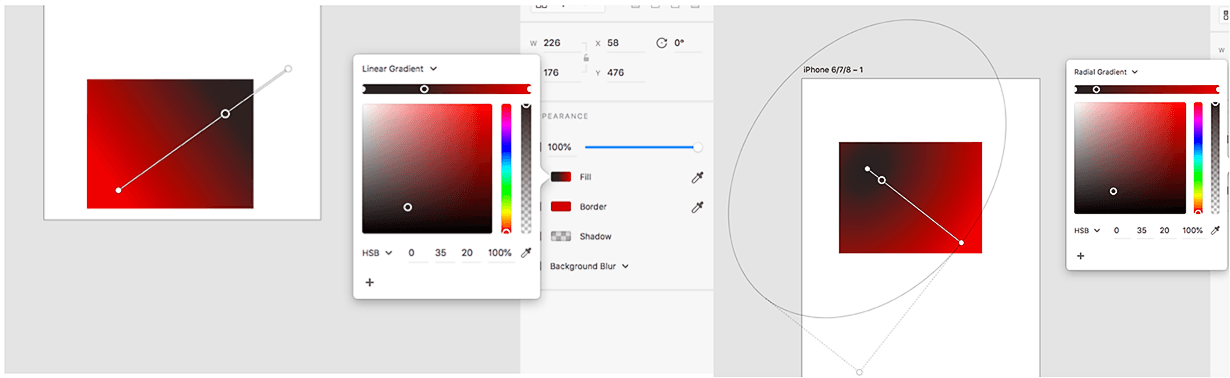Pick color with Border eyedropper
The height and width of the screenshot is (378, 1230).
click(698, 207)
